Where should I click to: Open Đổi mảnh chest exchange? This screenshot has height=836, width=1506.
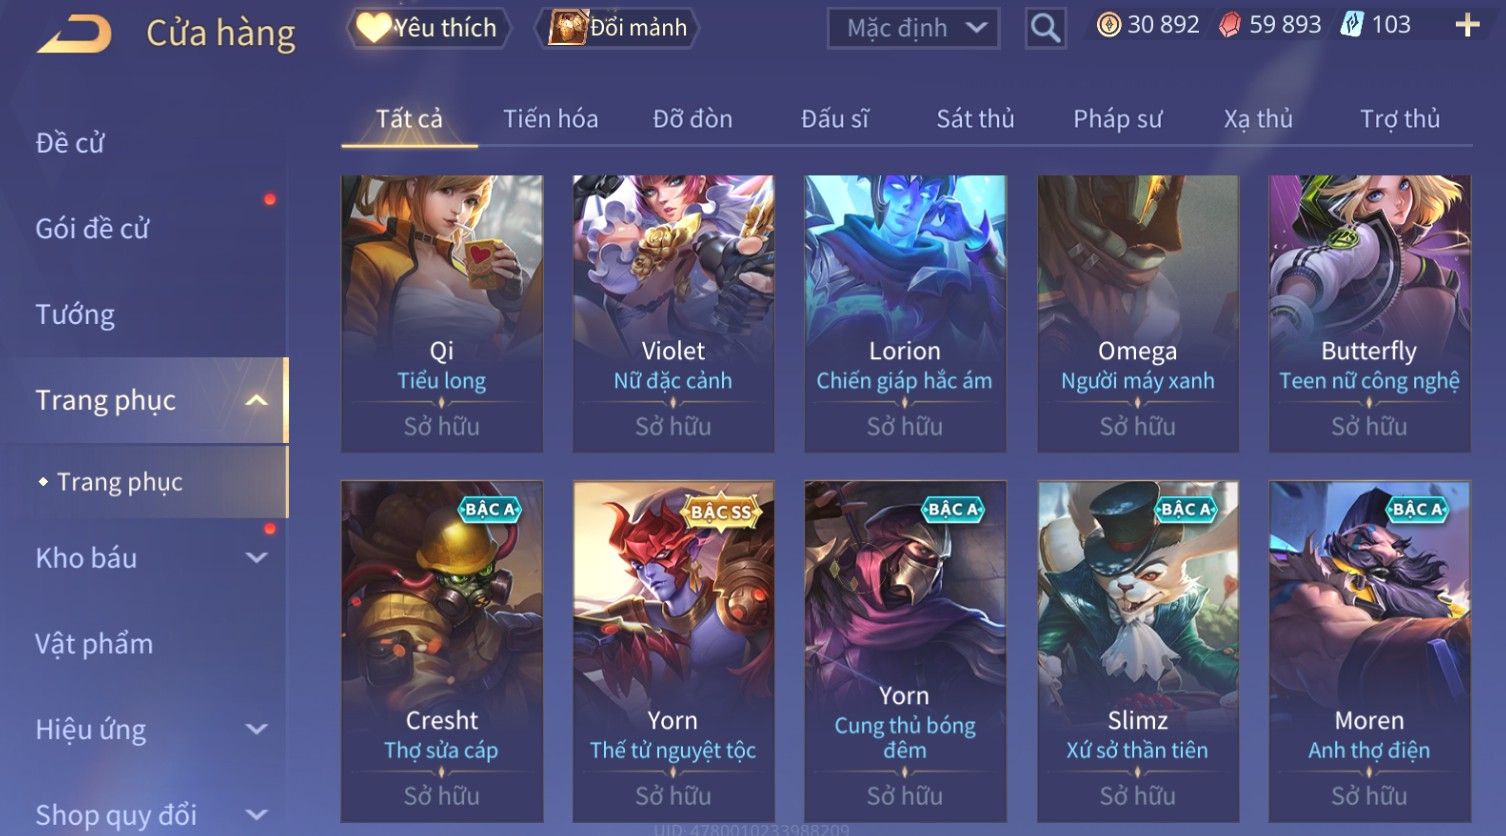tap(617, 28)
